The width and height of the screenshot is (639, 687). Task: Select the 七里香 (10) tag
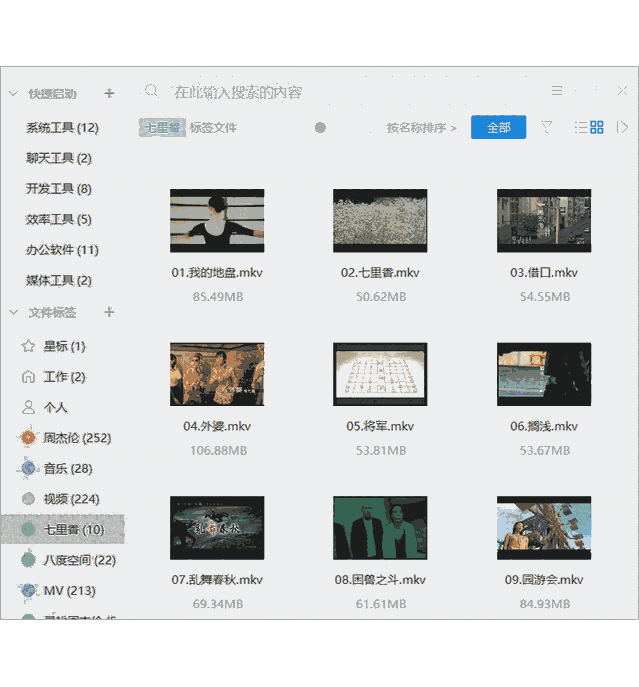[62, 529]
